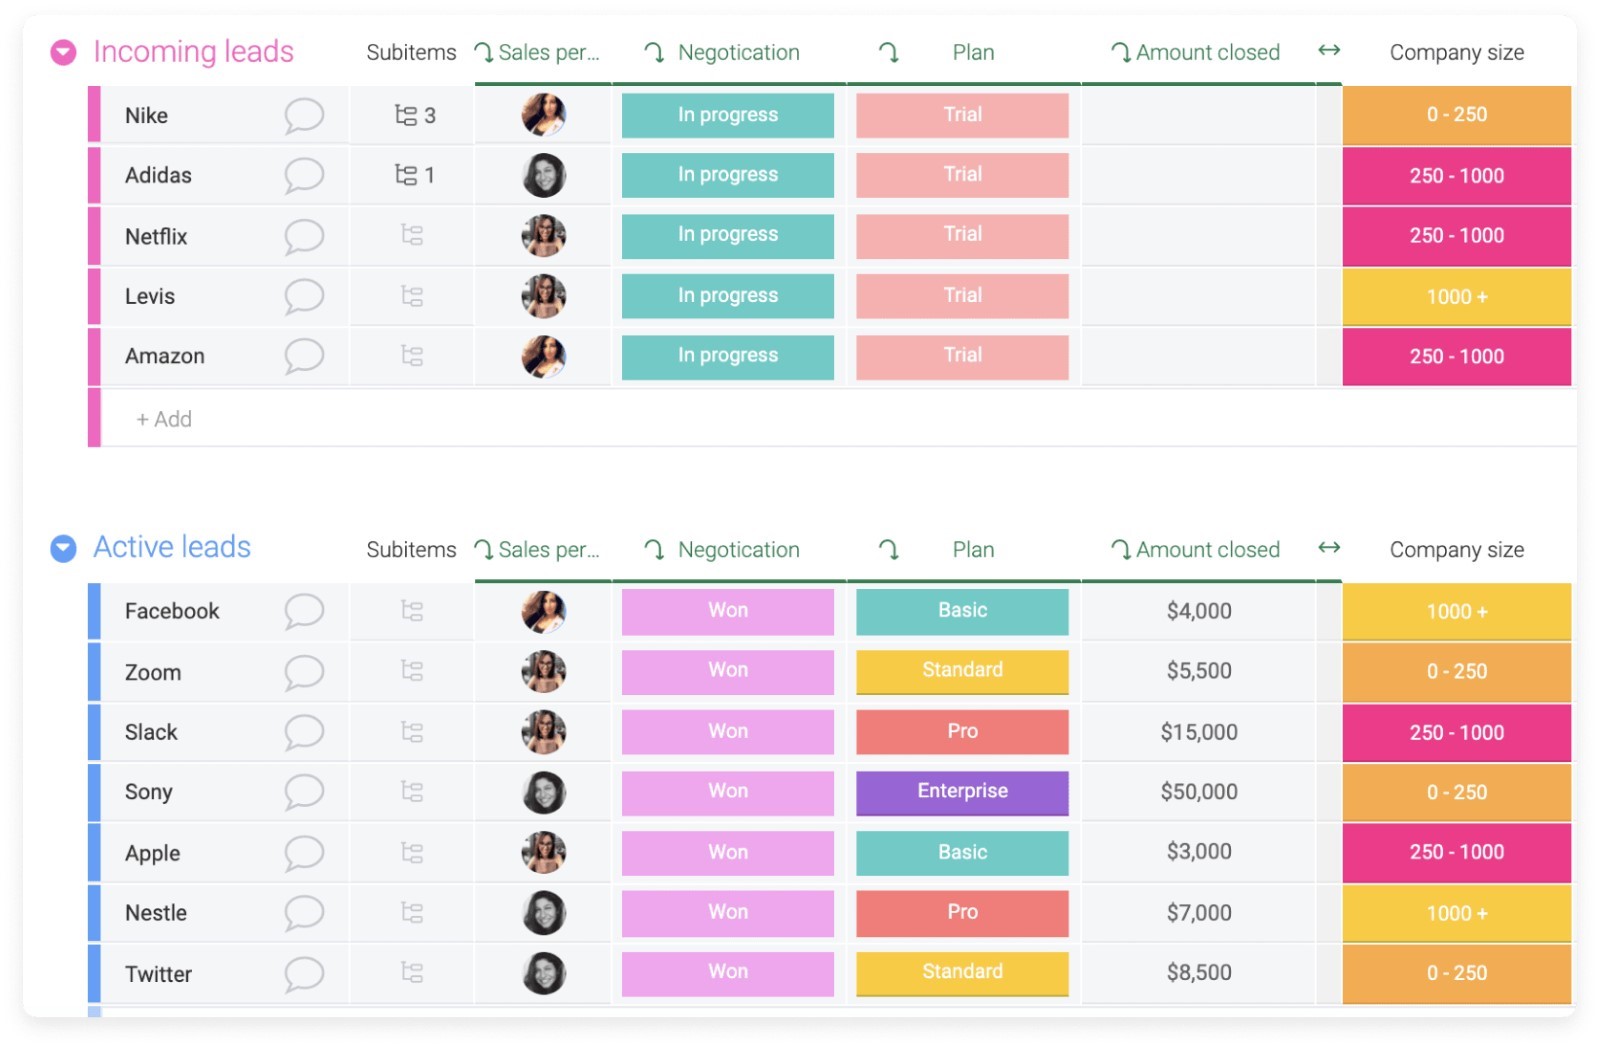
Task: Click the Plan header in Incoming leads
Action: pos(973,52)
